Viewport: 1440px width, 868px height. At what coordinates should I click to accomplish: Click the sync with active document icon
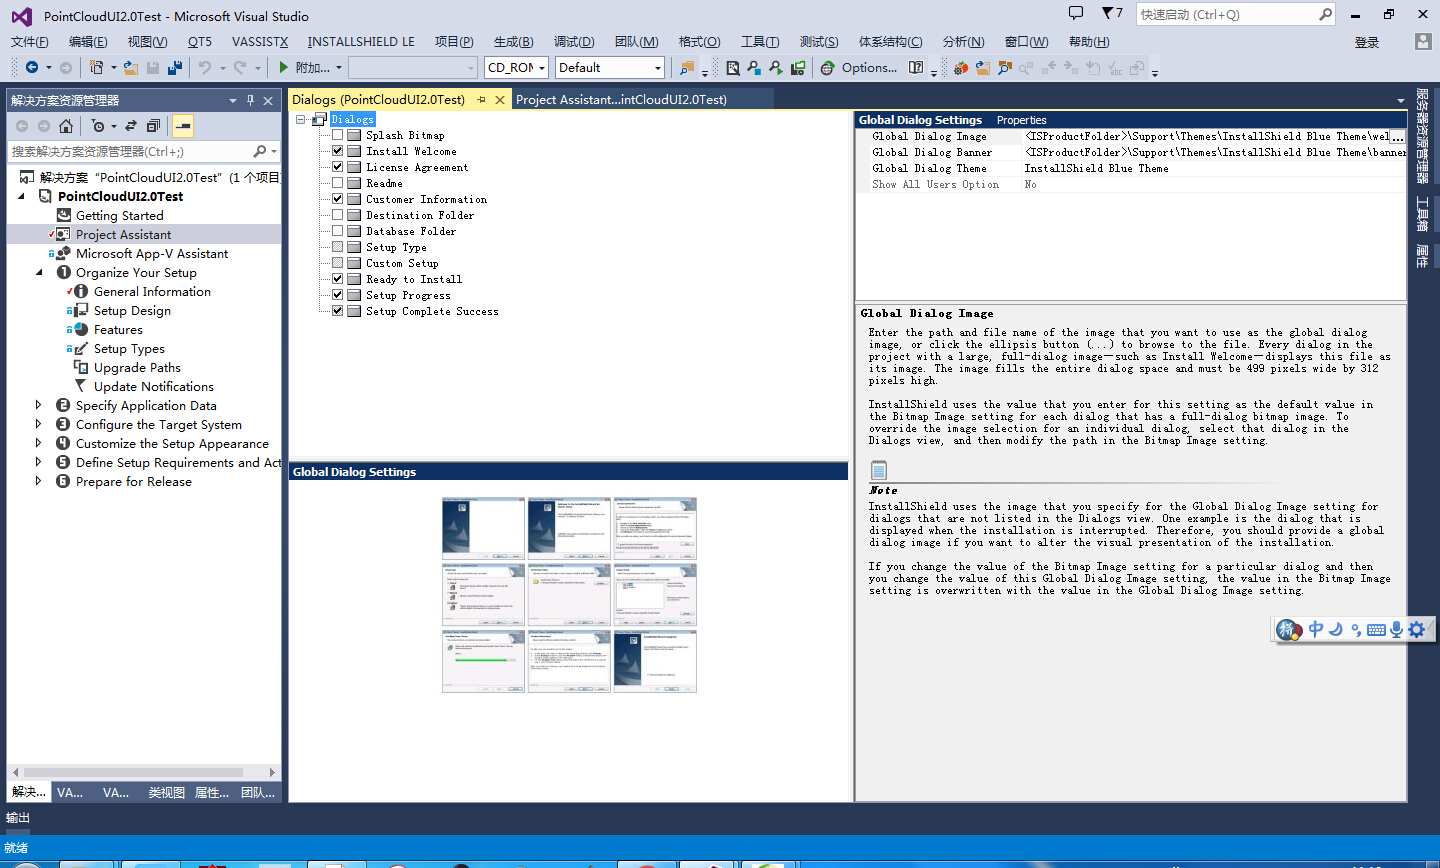[x=131, y=126]
